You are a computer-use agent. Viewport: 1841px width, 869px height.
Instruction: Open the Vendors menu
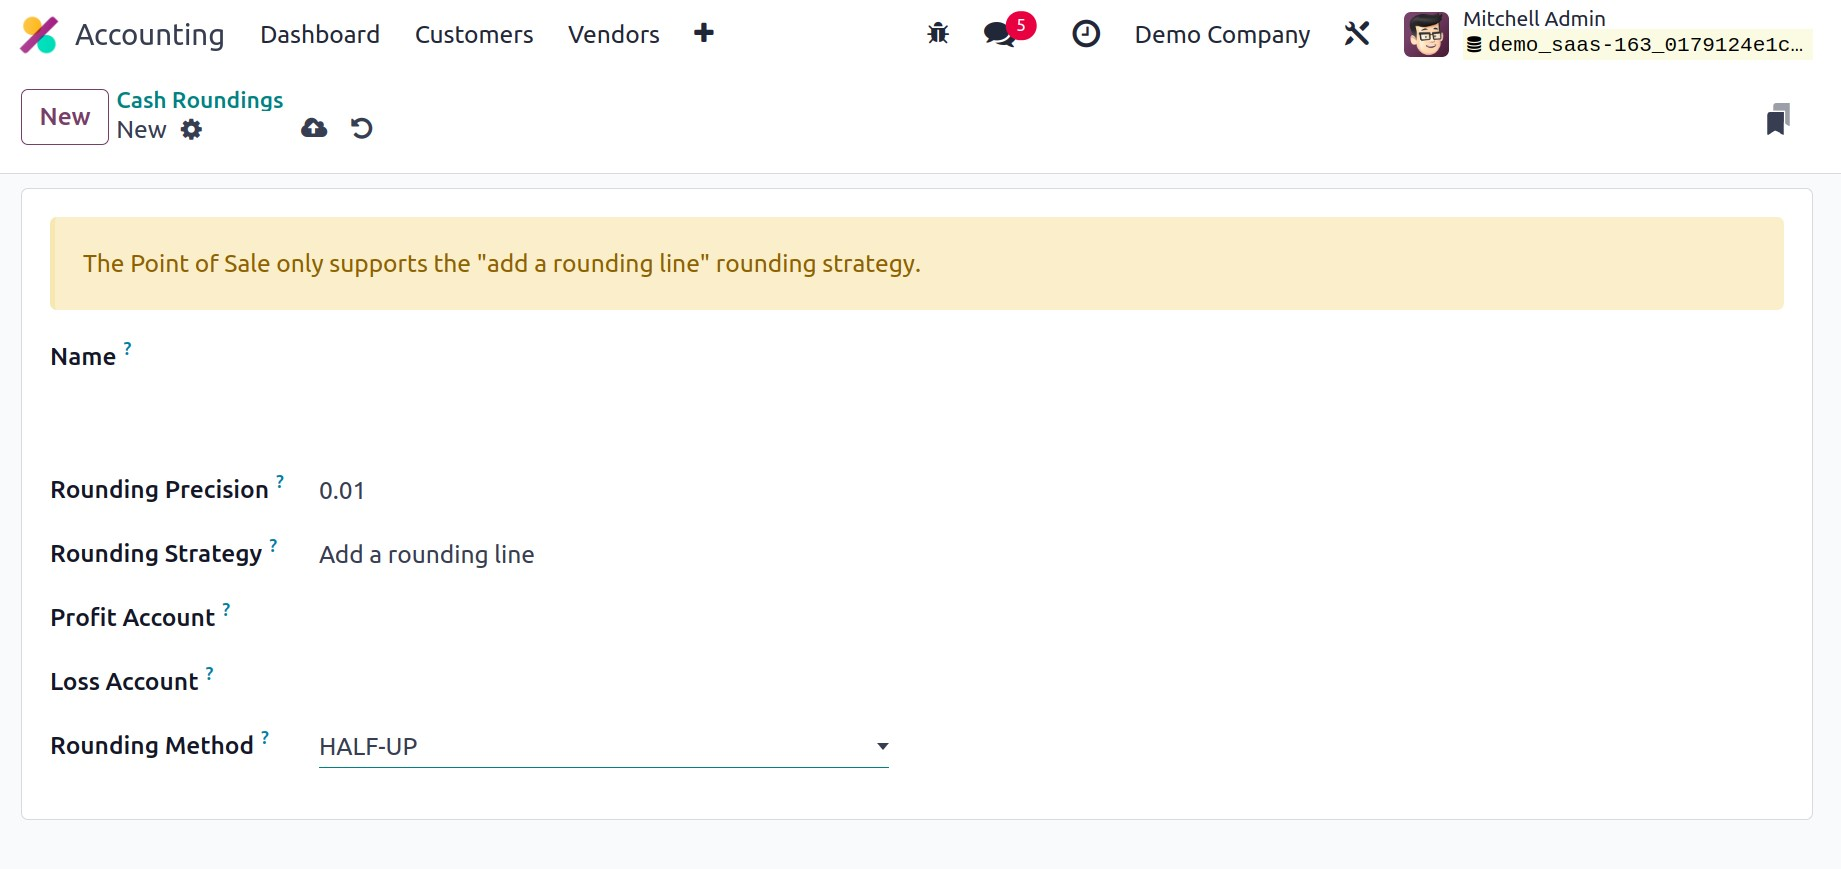pos(613,35)
